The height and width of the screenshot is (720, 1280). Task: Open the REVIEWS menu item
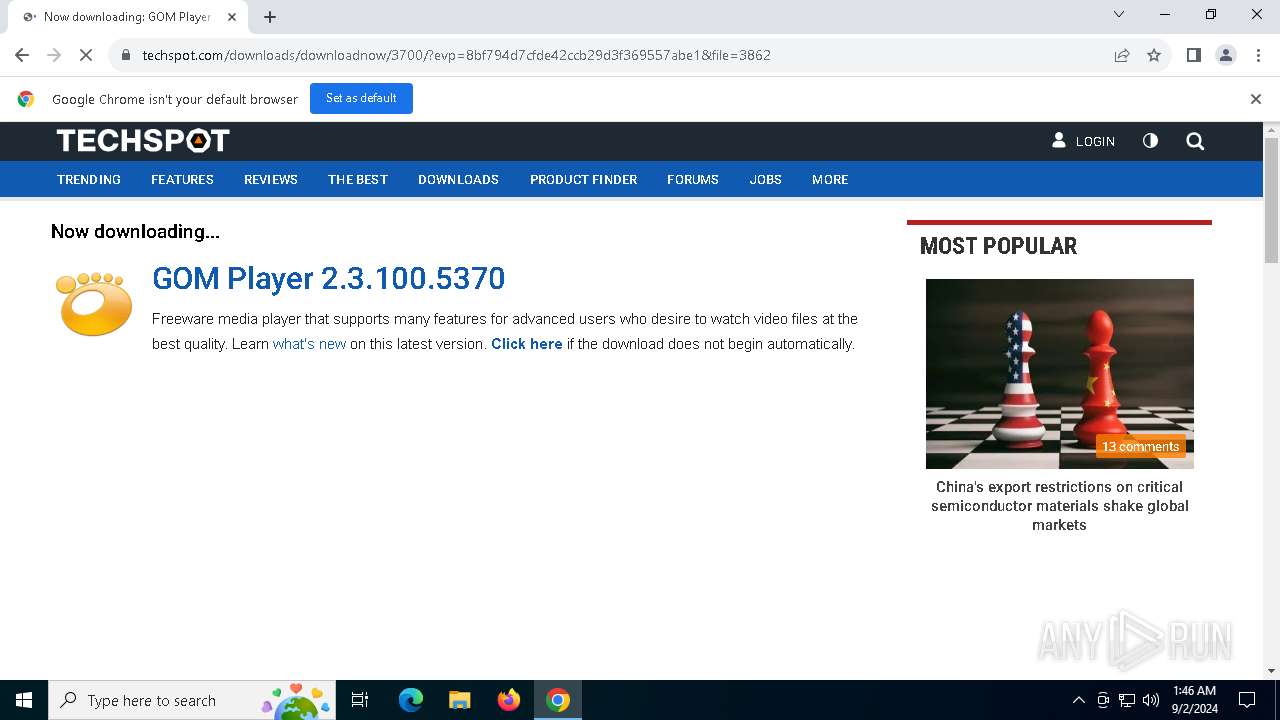click(x=271, y=180)
